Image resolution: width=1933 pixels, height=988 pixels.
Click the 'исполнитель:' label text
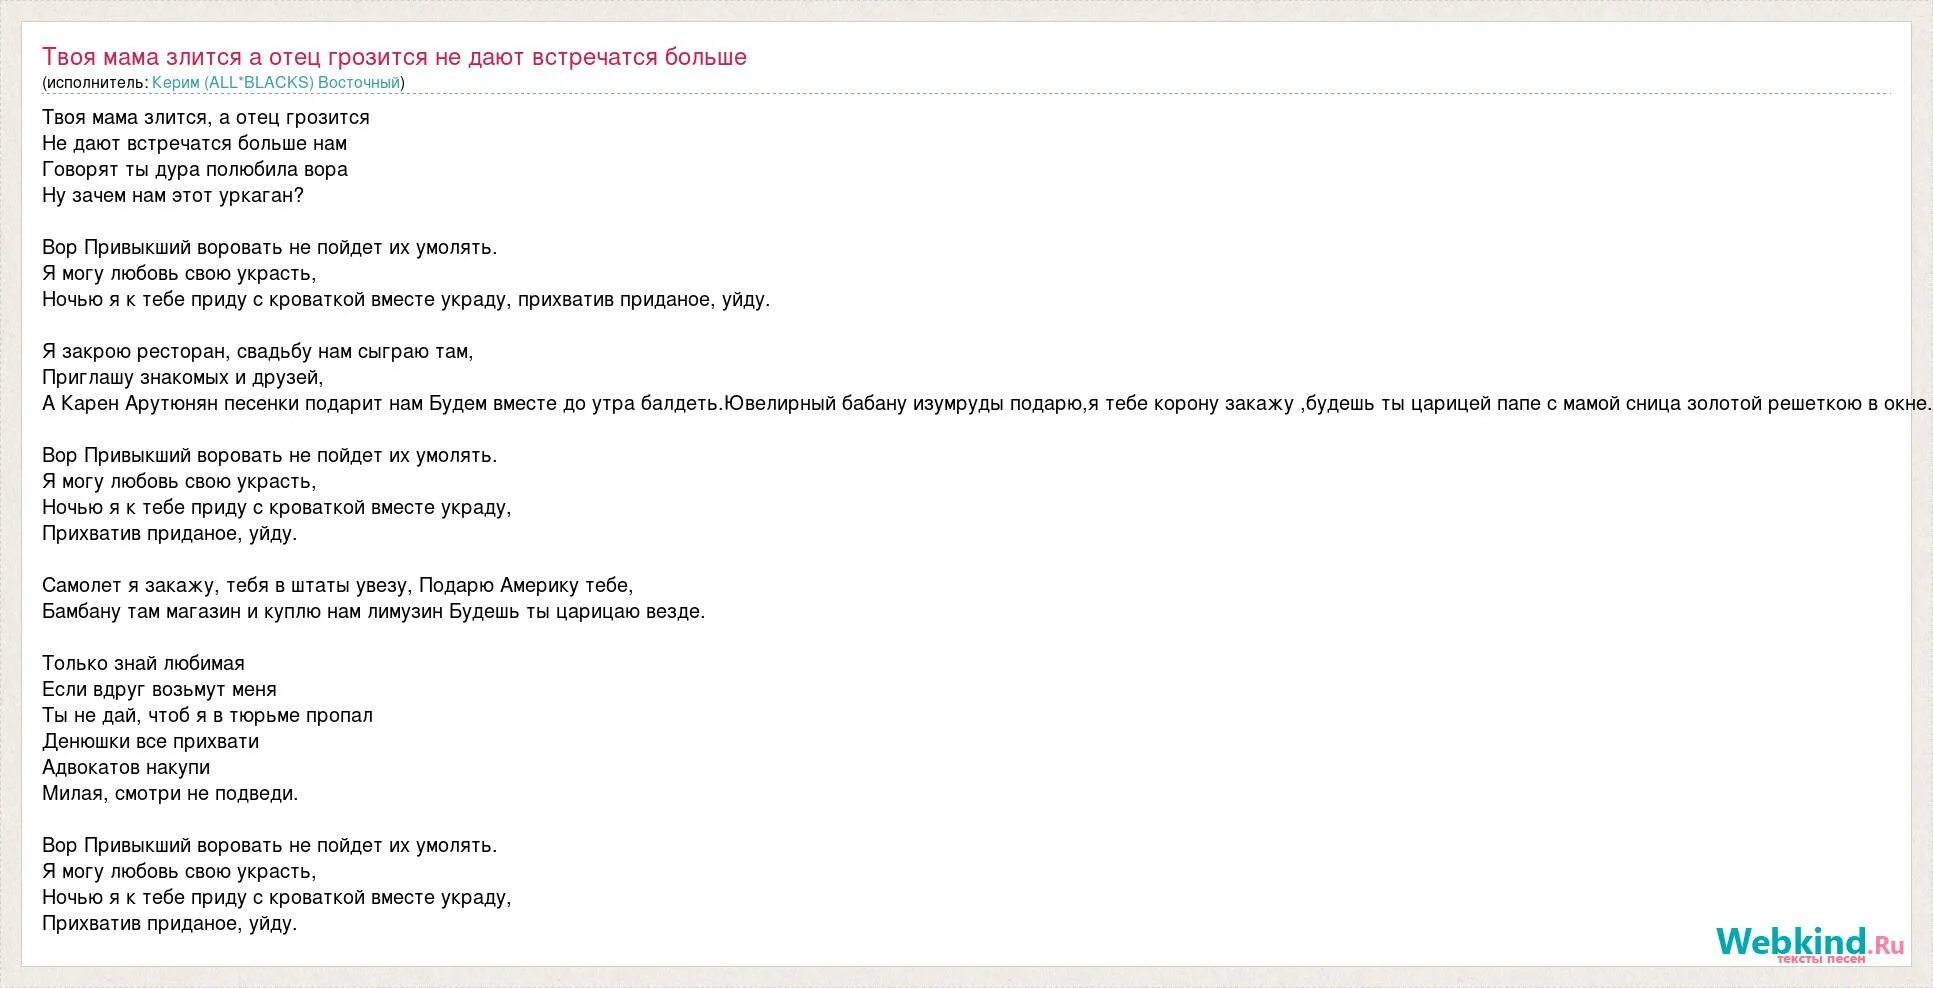[x=97, y=83]
